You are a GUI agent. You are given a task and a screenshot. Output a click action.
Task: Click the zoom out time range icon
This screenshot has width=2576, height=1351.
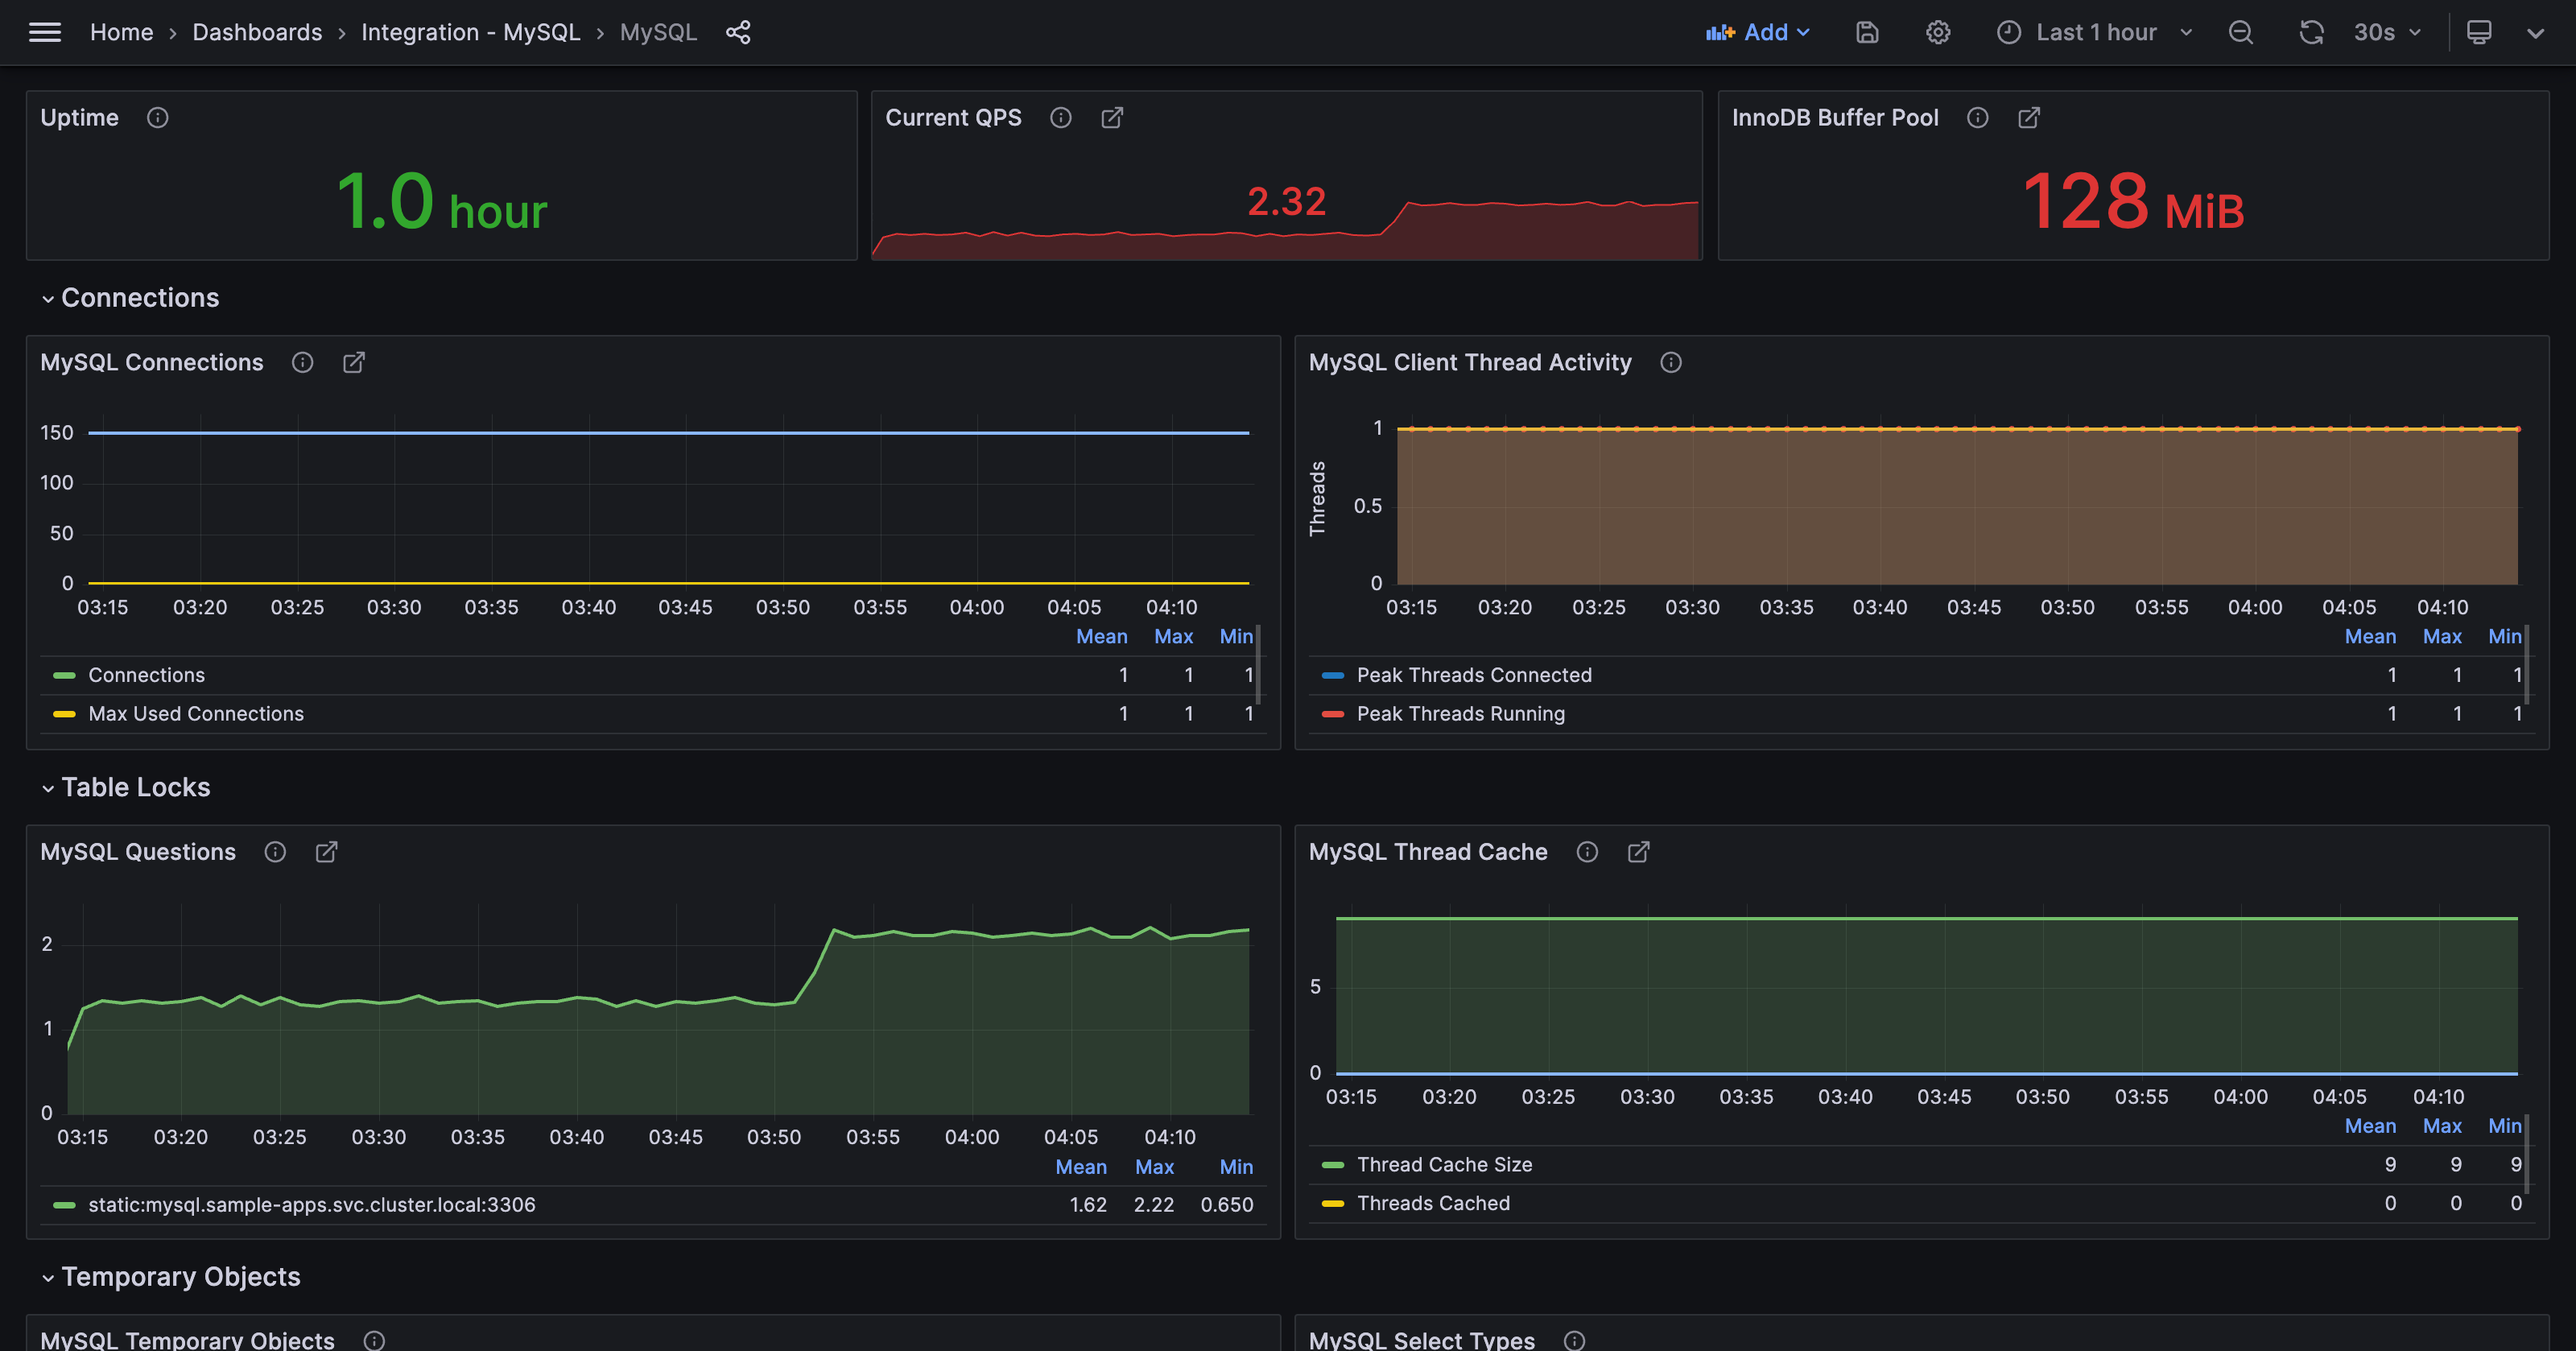pos(2240,32)
